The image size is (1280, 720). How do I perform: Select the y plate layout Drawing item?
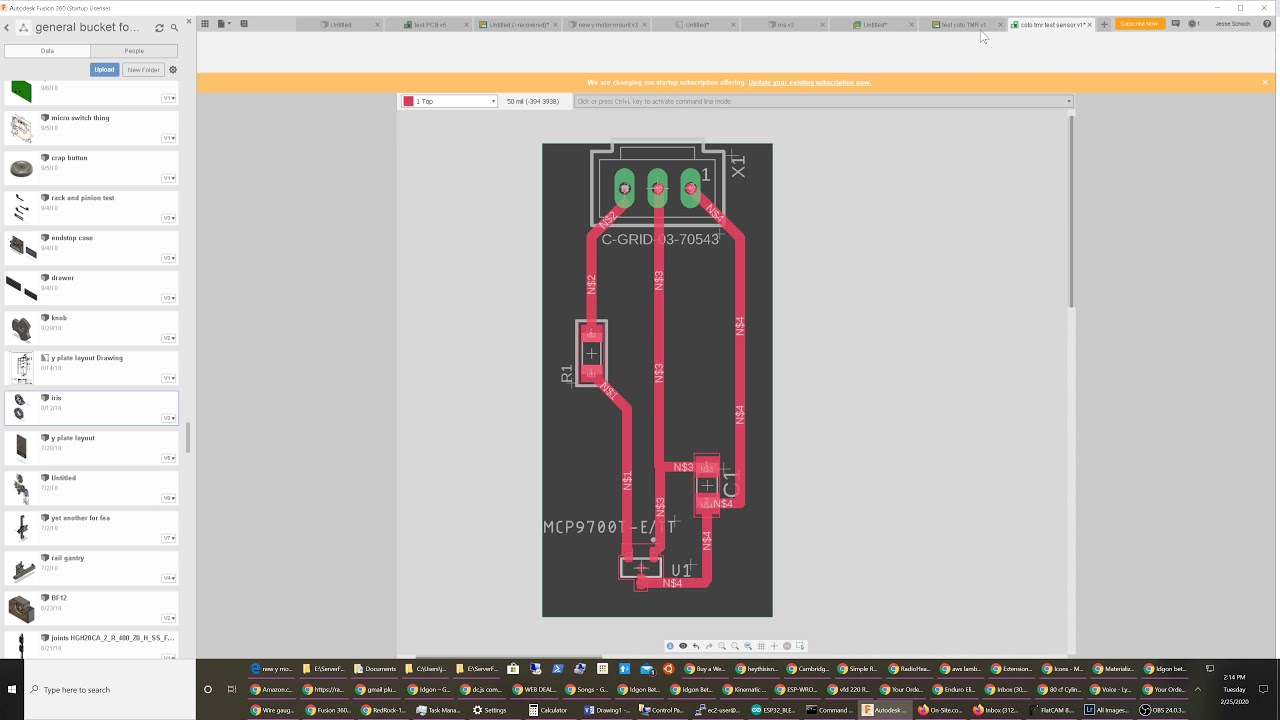91,368
